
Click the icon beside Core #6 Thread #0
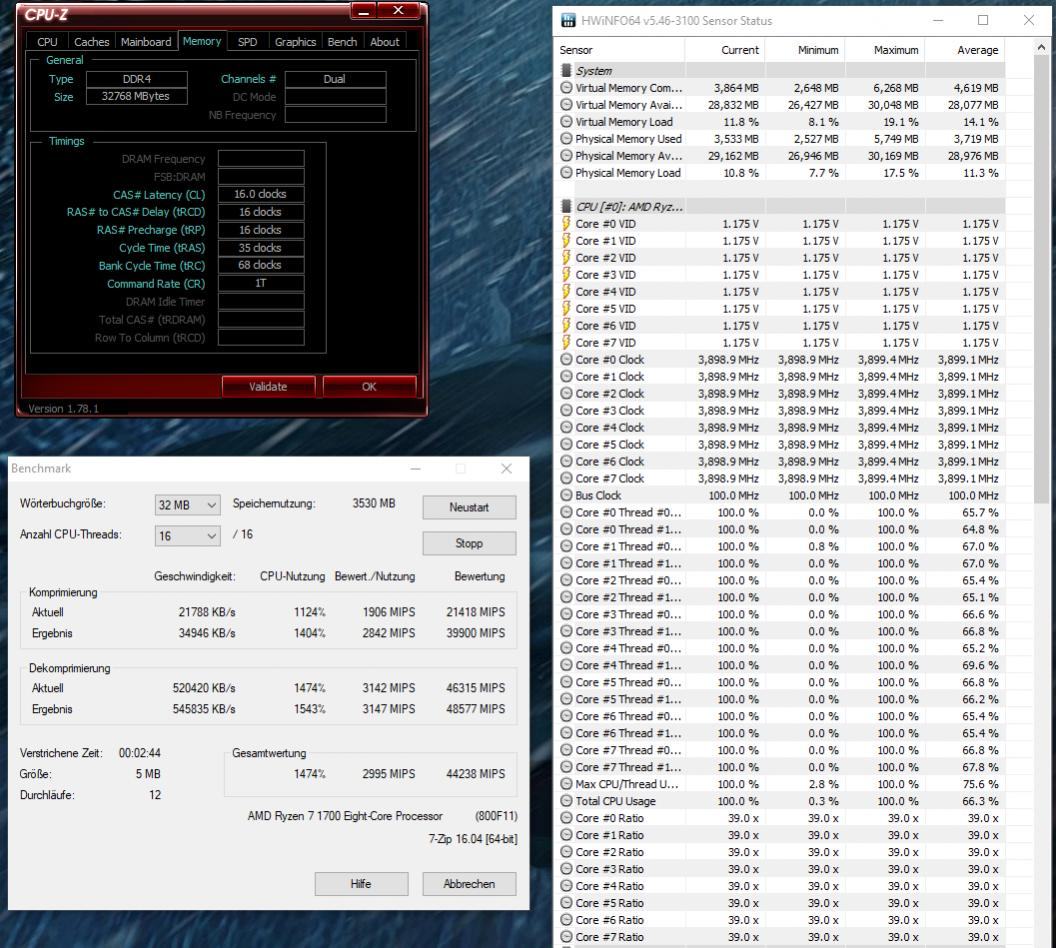566,716
